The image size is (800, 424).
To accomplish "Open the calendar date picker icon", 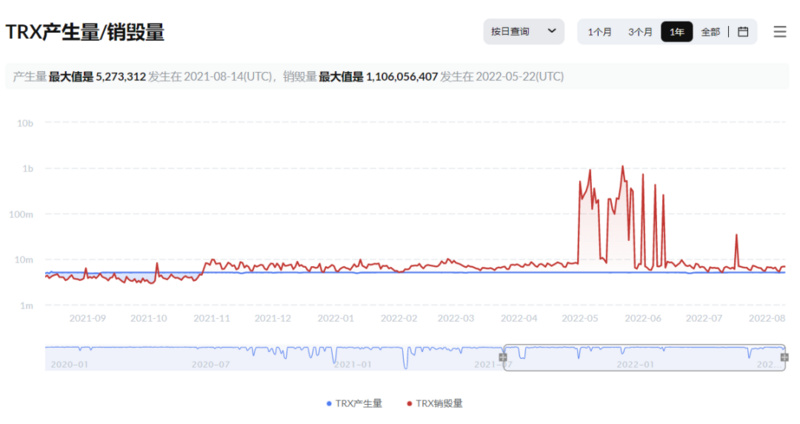I will 743,32.
